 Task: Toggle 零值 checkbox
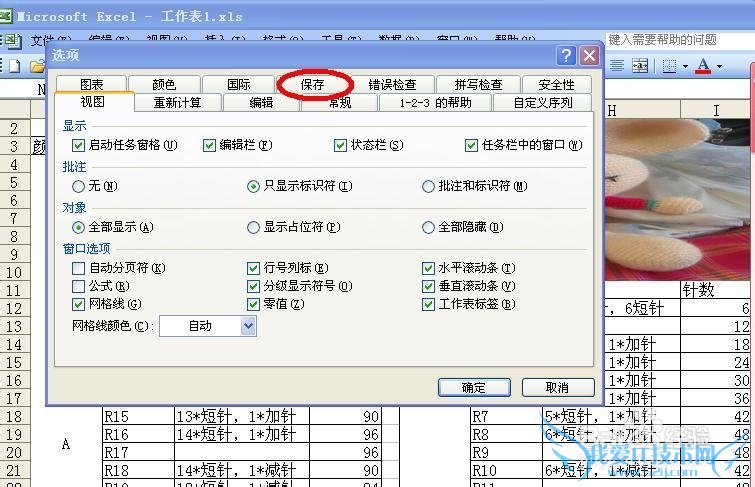click(253, 304)
